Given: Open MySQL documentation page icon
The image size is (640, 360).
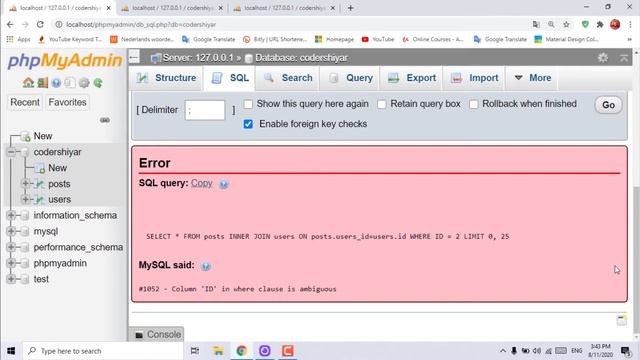Looking at the screenshot, I should click(70, 83).
